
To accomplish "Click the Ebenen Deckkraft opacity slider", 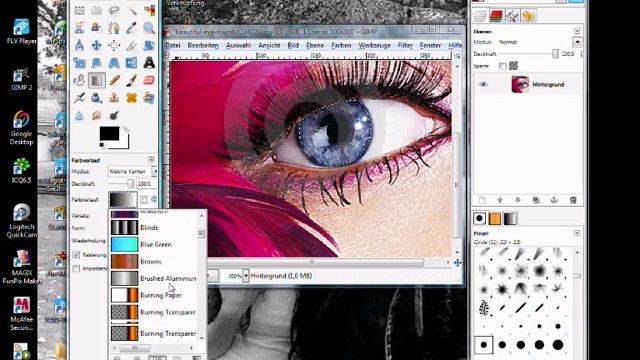I will point(528,54).
